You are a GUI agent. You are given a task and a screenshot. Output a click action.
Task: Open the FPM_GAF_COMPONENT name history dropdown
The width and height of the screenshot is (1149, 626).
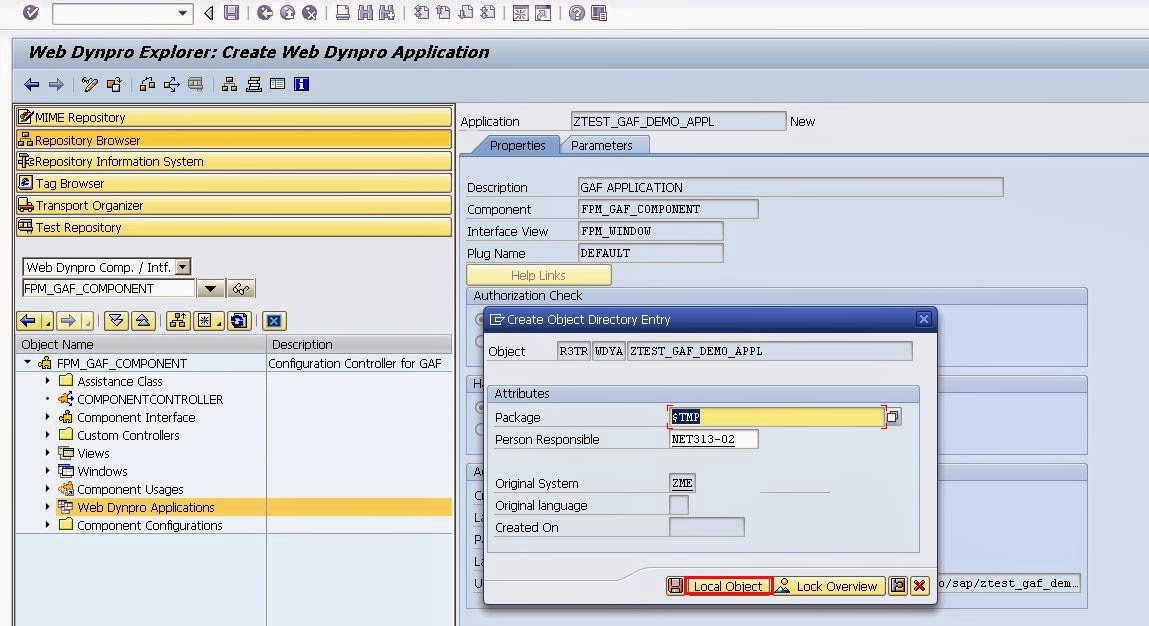(210, 289)
